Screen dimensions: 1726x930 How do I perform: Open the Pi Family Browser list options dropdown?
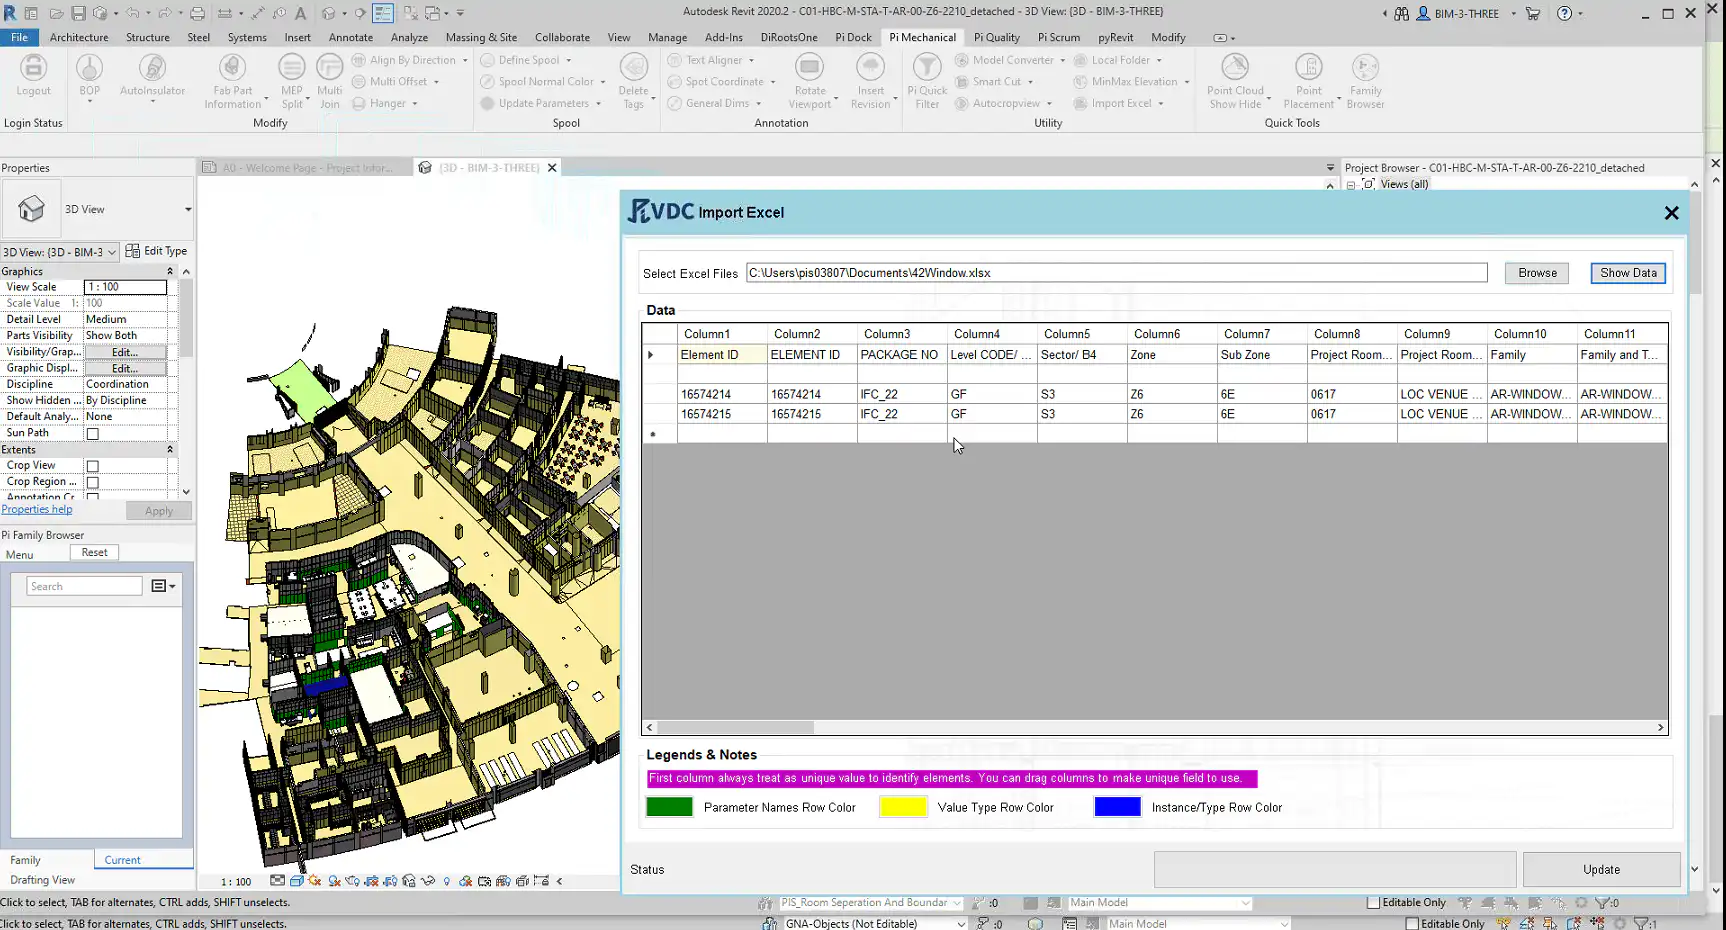click(x=163, y=586)
